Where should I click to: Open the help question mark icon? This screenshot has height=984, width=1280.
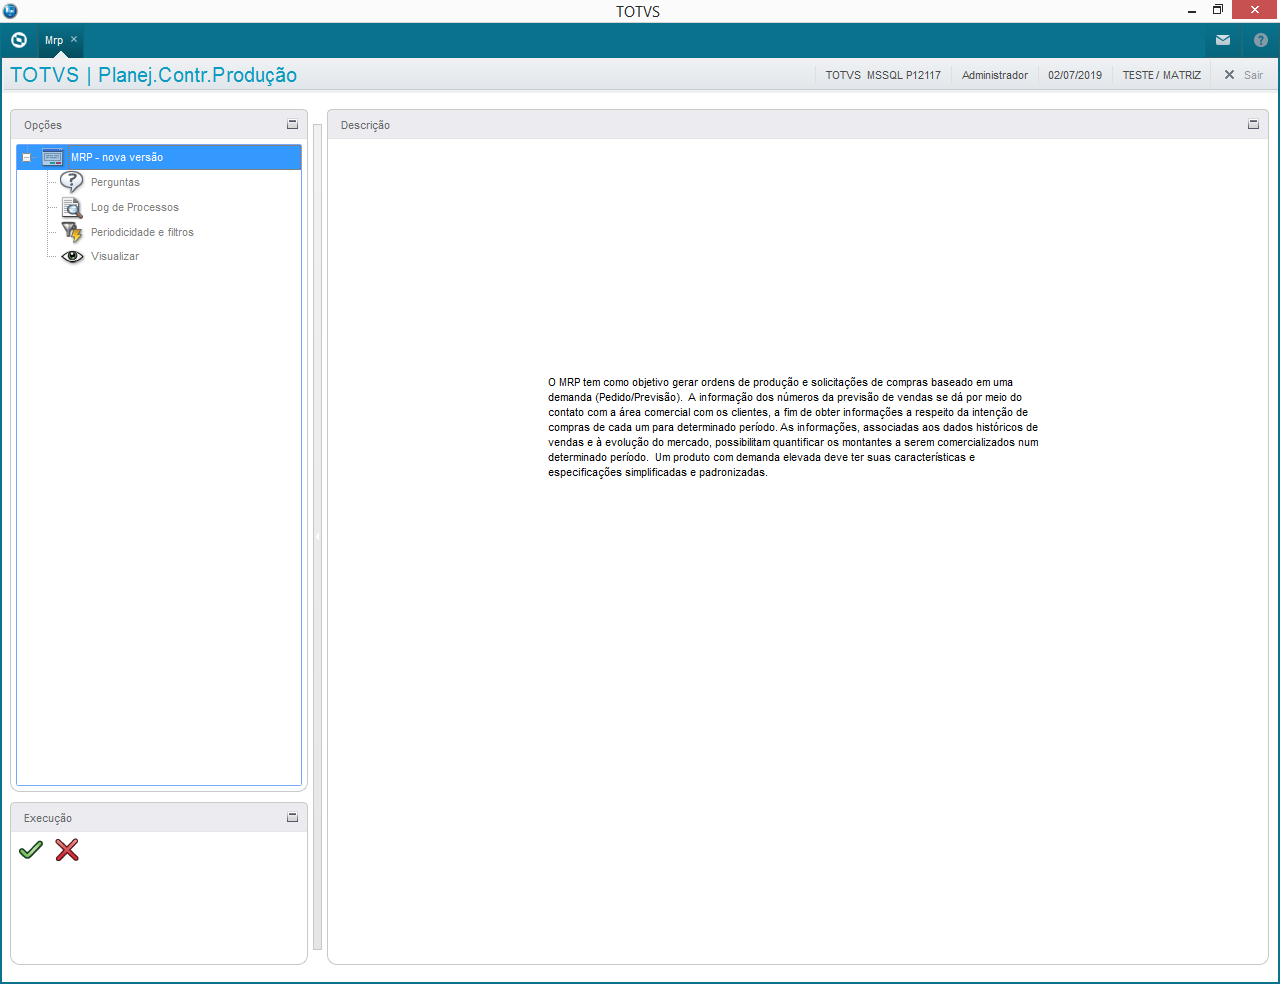1261,41
